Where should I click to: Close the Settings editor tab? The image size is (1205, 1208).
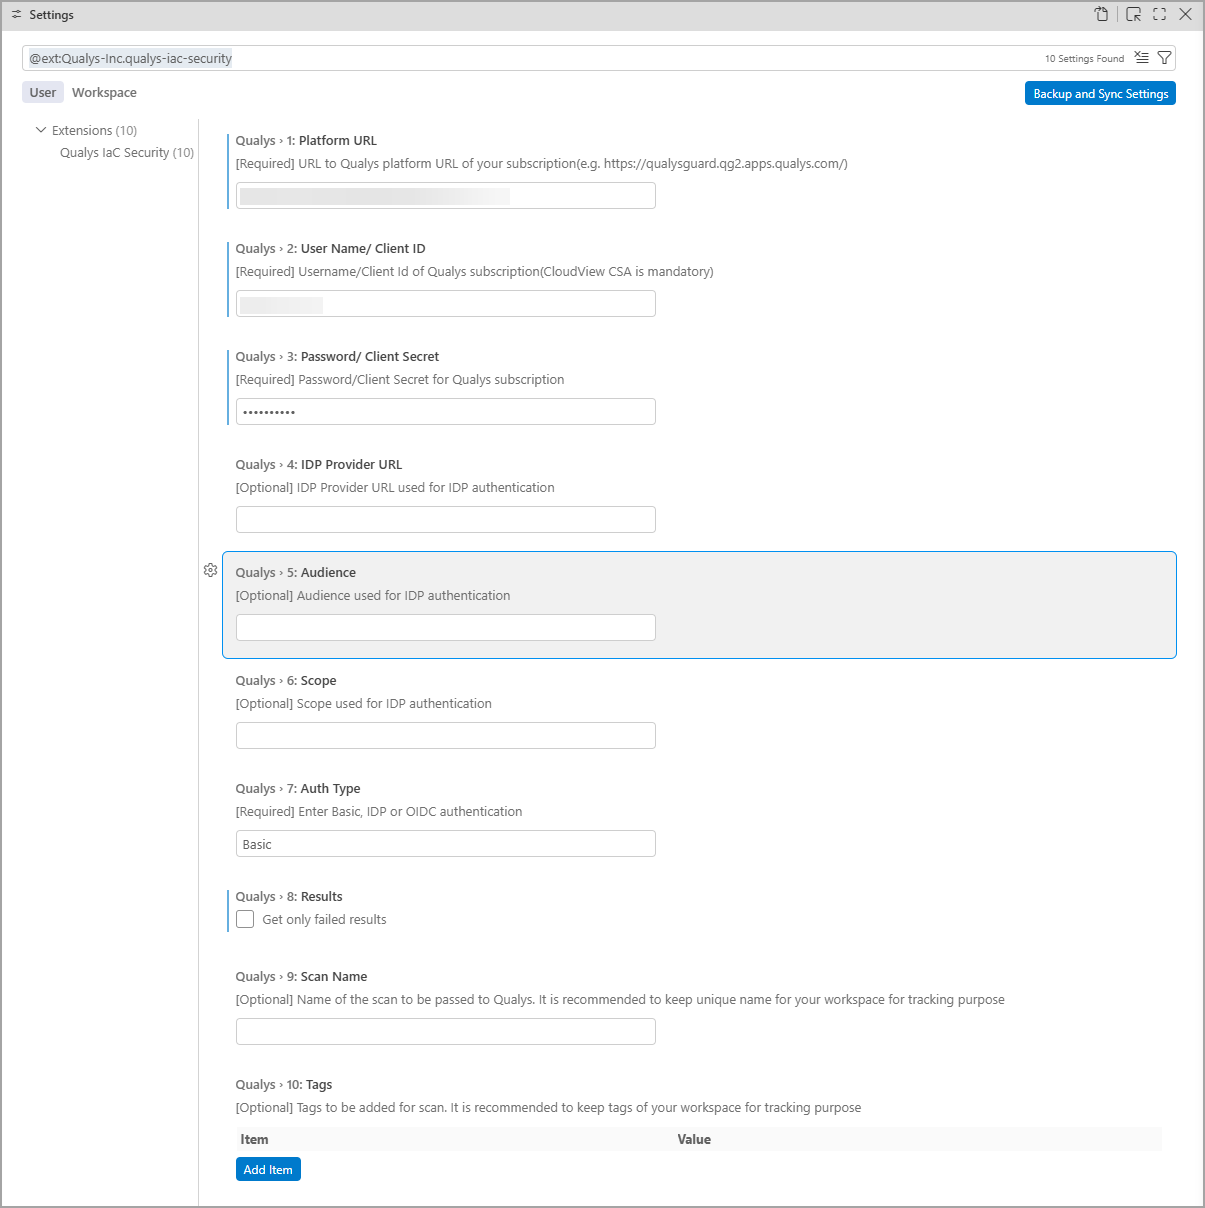tap(1185, 14)
